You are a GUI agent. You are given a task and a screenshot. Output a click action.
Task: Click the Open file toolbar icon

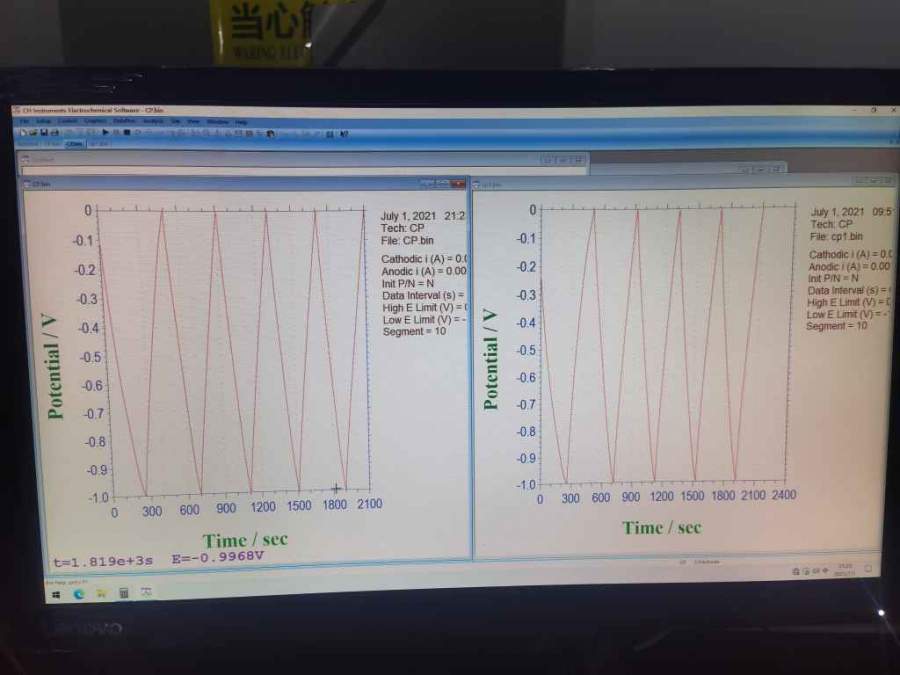point(33,132)
